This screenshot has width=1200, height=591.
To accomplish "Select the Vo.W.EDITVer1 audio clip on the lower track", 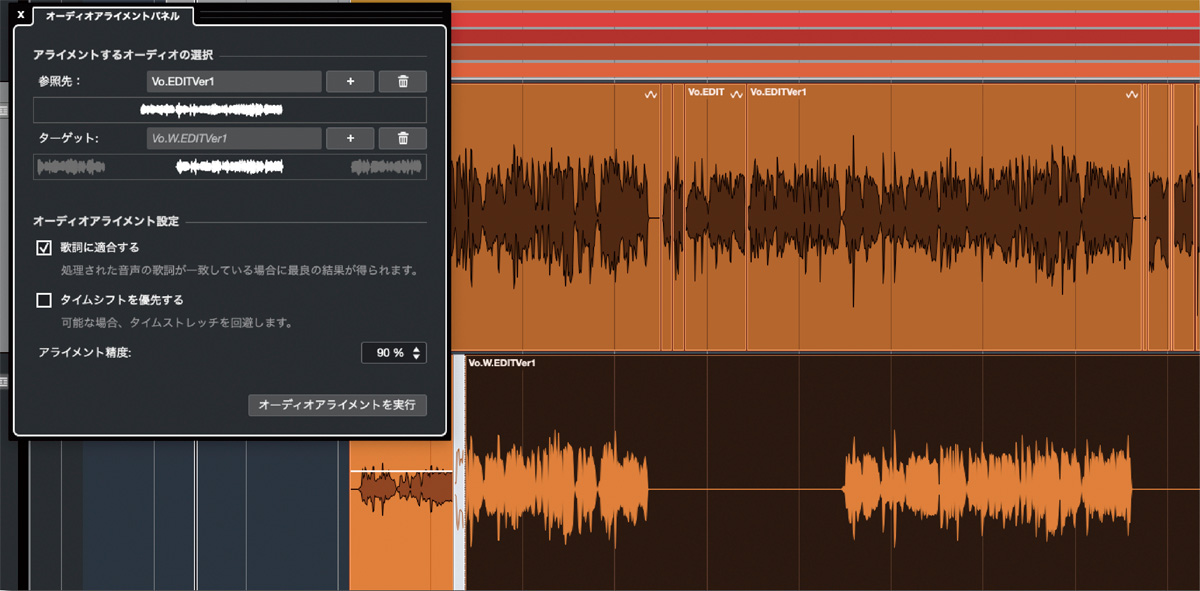I will point(833,473).
